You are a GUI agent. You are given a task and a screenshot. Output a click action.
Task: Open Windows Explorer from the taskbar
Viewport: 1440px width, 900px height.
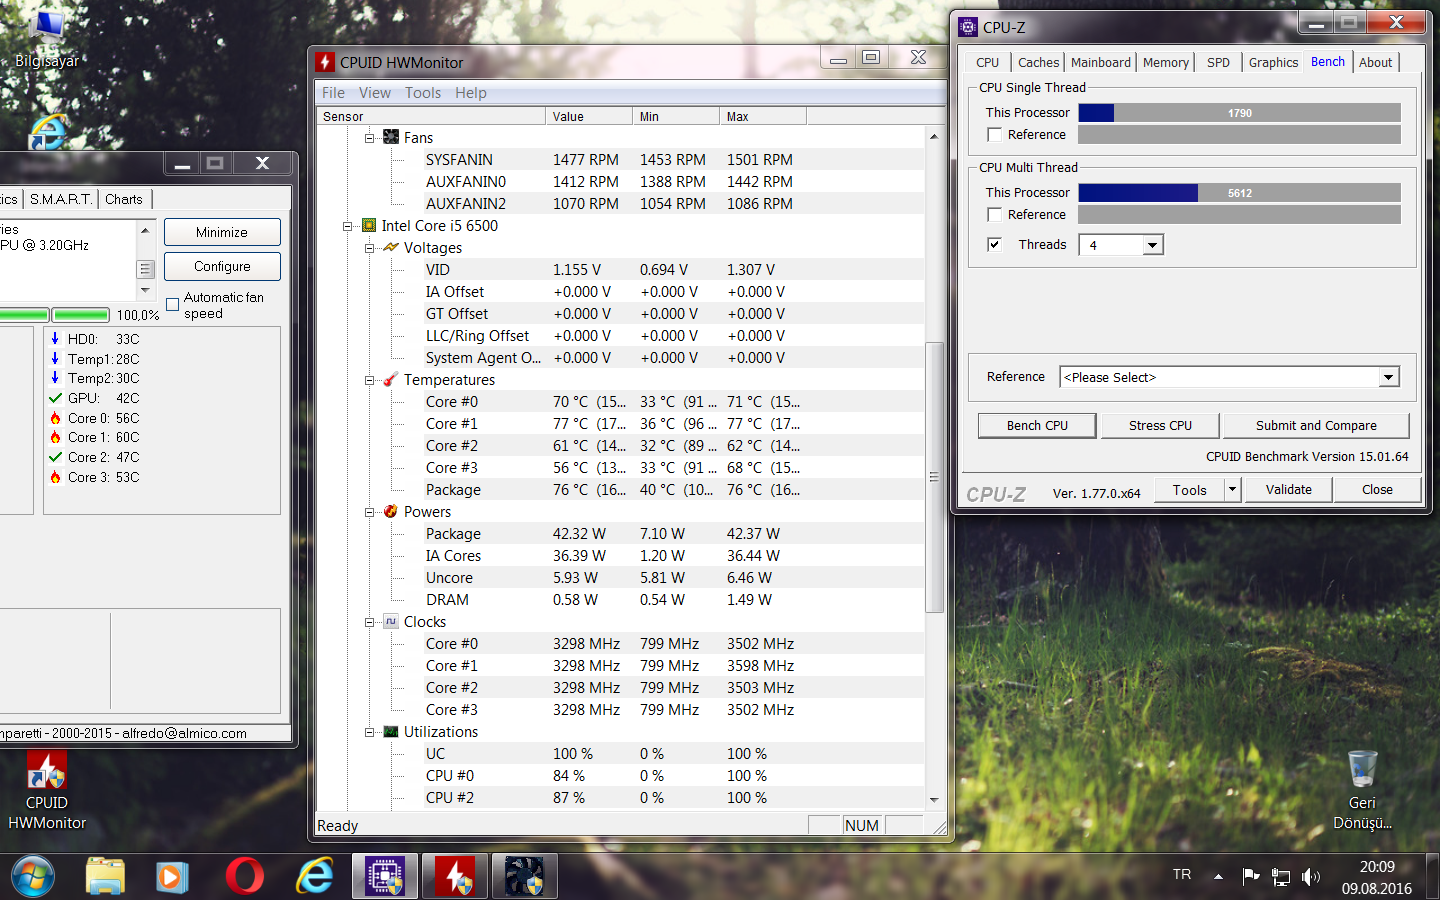pos(105,877)
